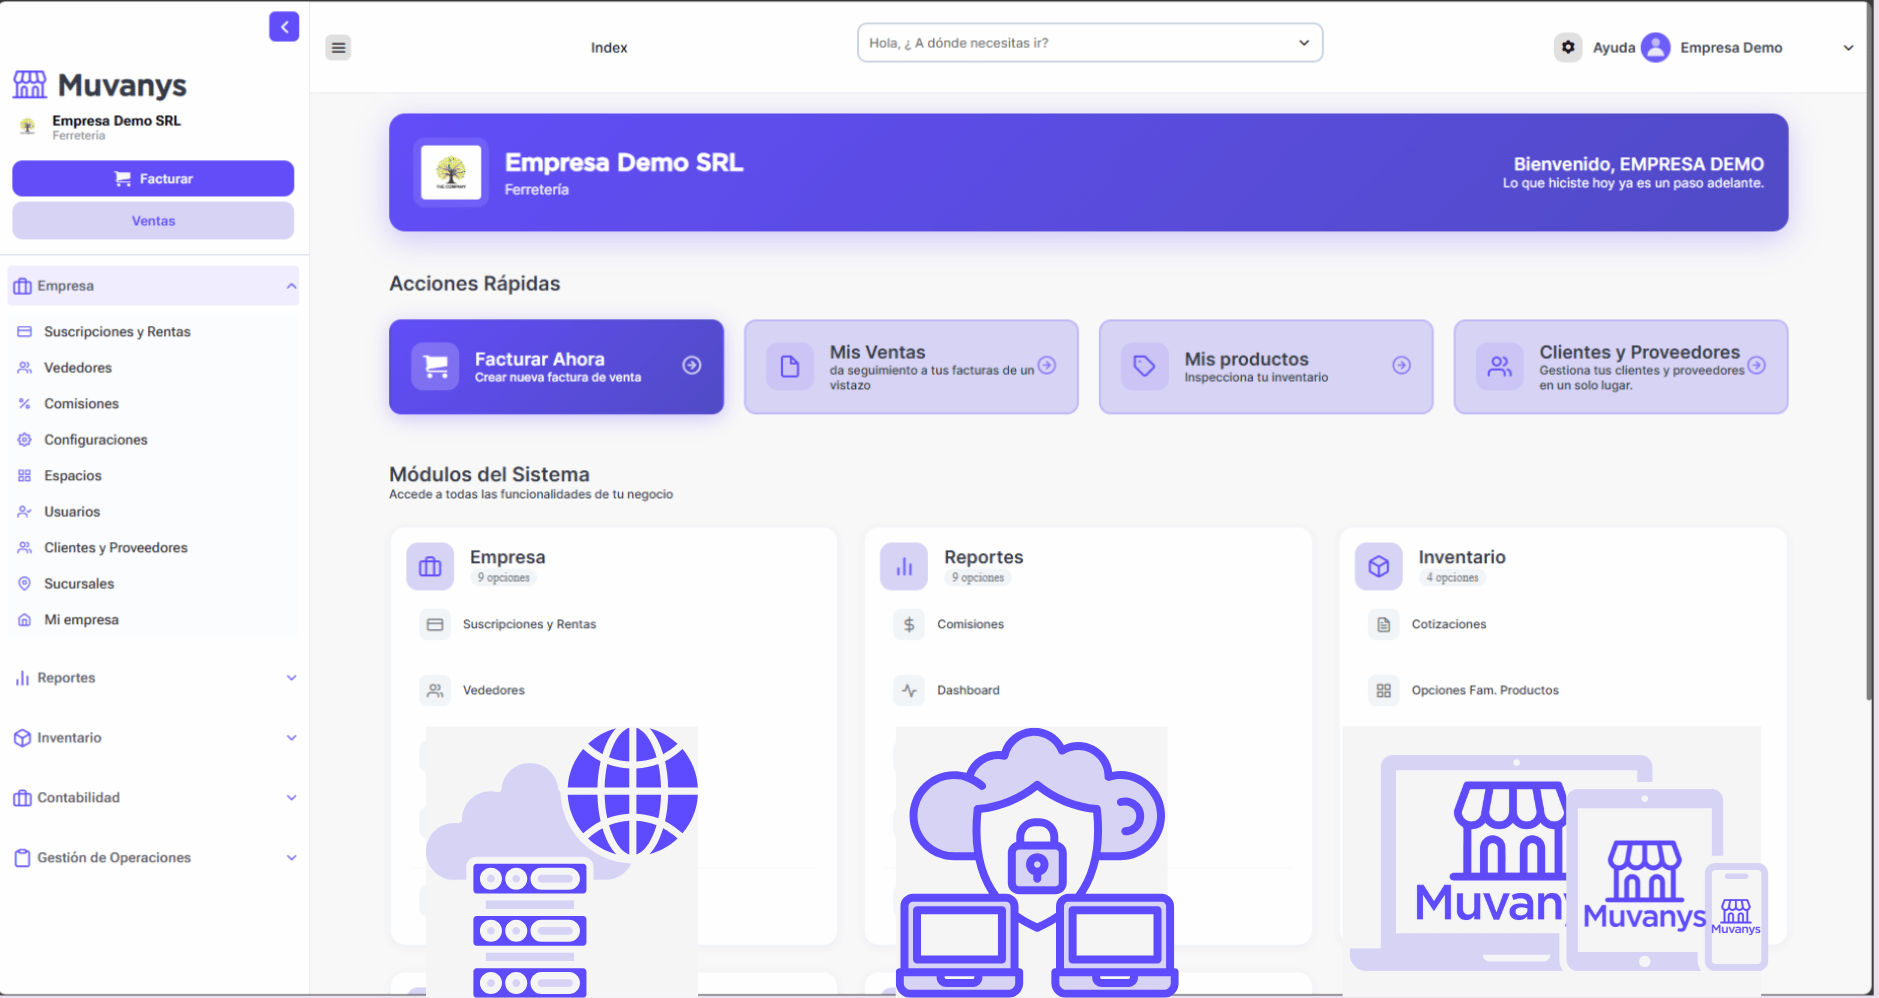The height and width of the screenshot is (998, 1879).
Task: Open Dashboard link in Reportes module
Action: [x=968, y=690]
